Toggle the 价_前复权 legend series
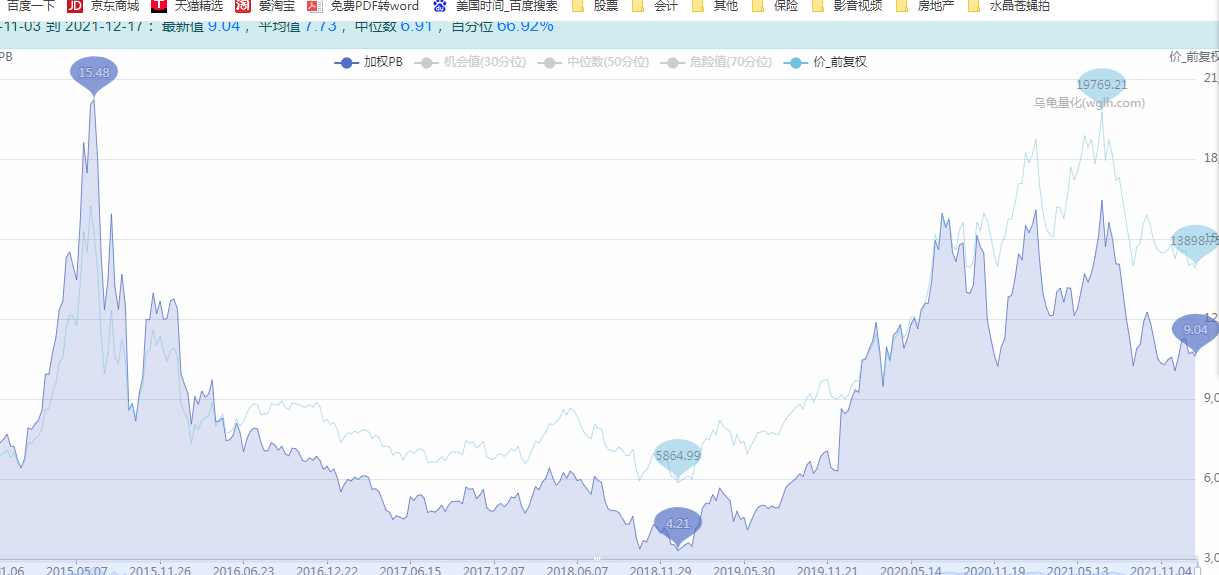This screenshot has height=575, width=1219. [826, 62]
